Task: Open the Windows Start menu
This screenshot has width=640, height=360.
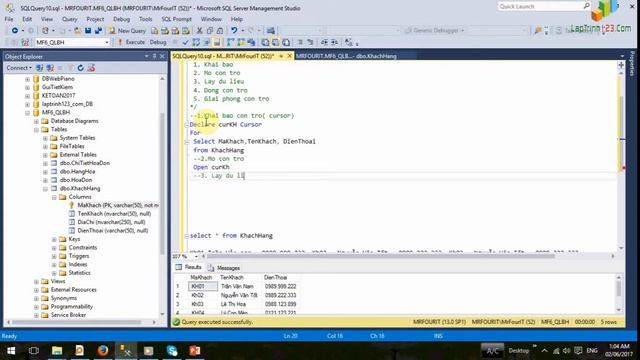Action: [x=11, y=351]
